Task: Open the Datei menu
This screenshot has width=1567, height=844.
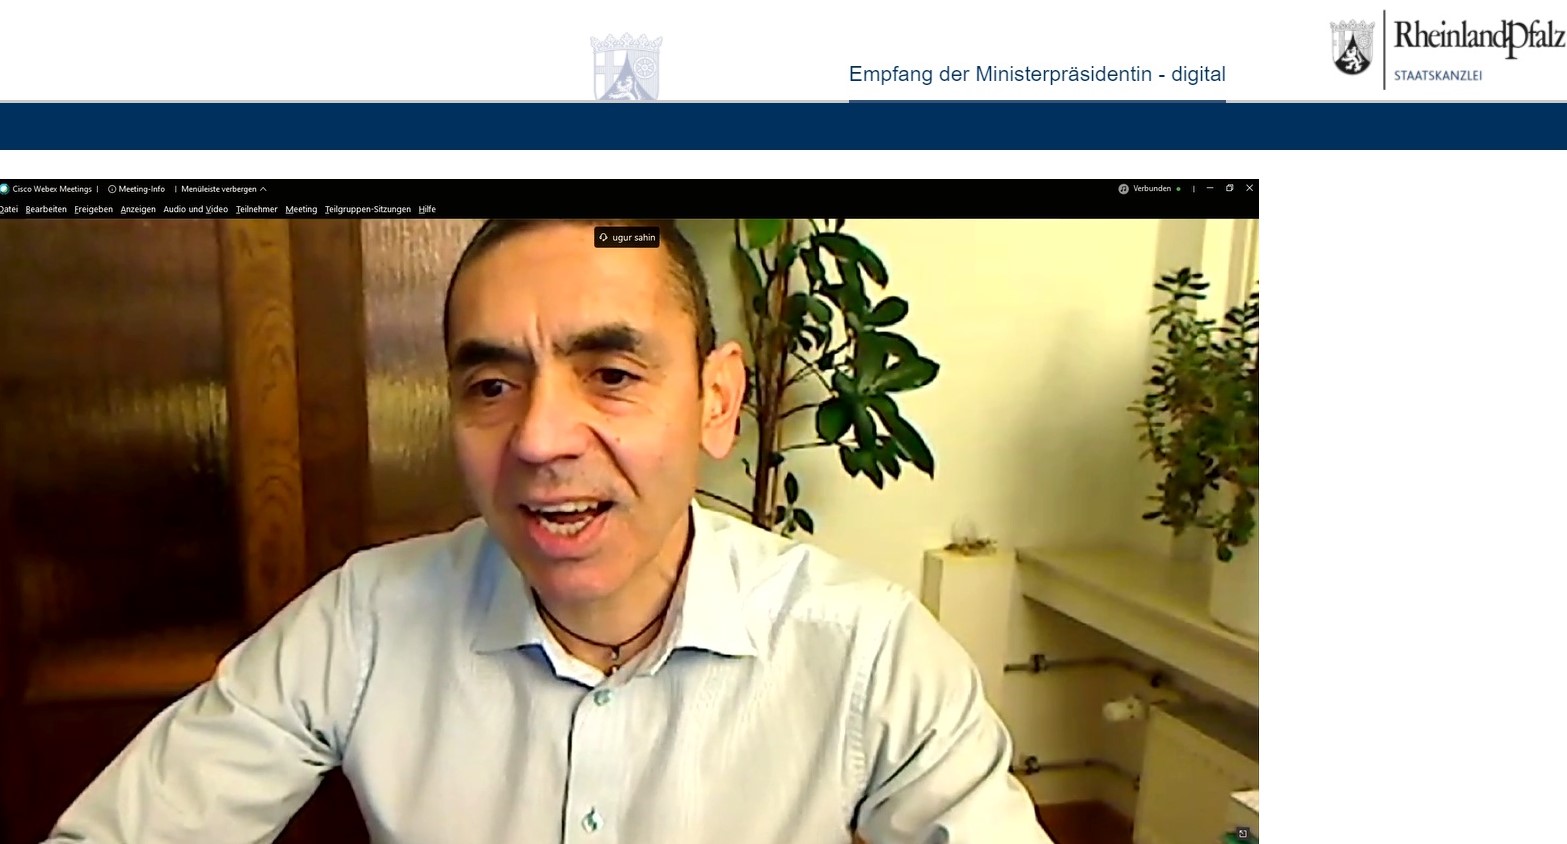Action: [x=8, y=210]
